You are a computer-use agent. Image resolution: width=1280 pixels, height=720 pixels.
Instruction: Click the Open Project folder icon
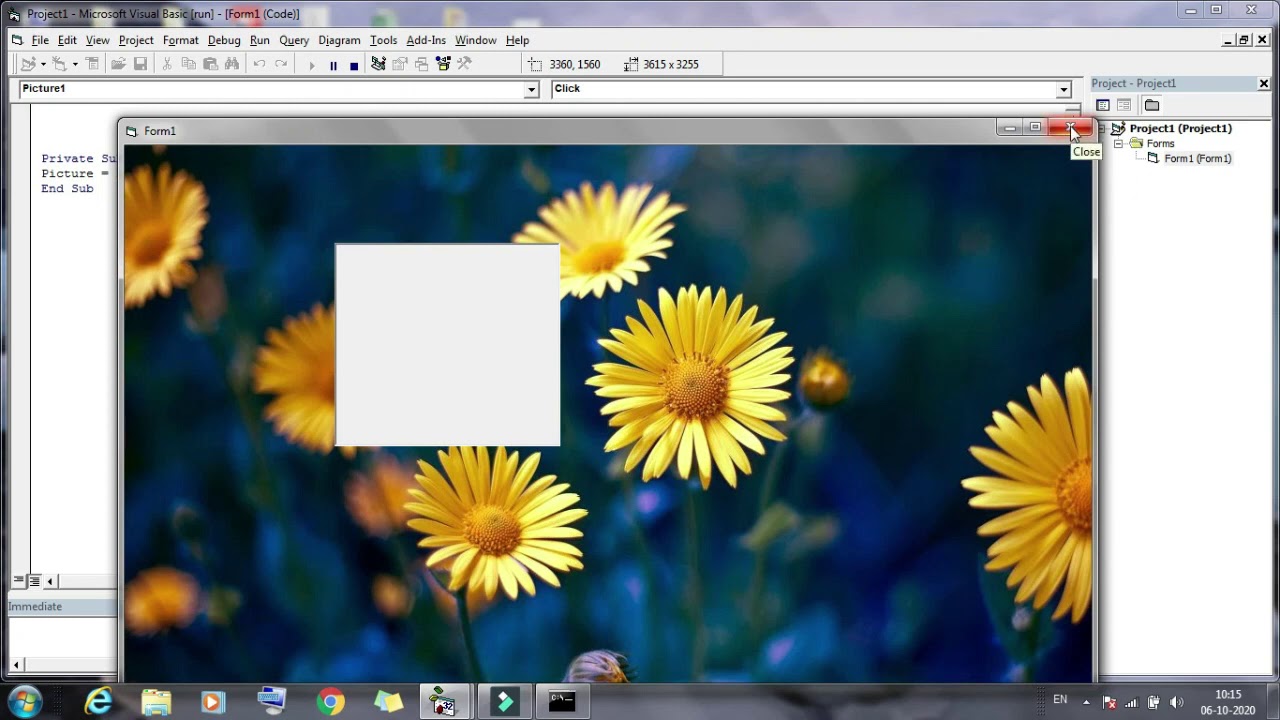coord(118,64)
